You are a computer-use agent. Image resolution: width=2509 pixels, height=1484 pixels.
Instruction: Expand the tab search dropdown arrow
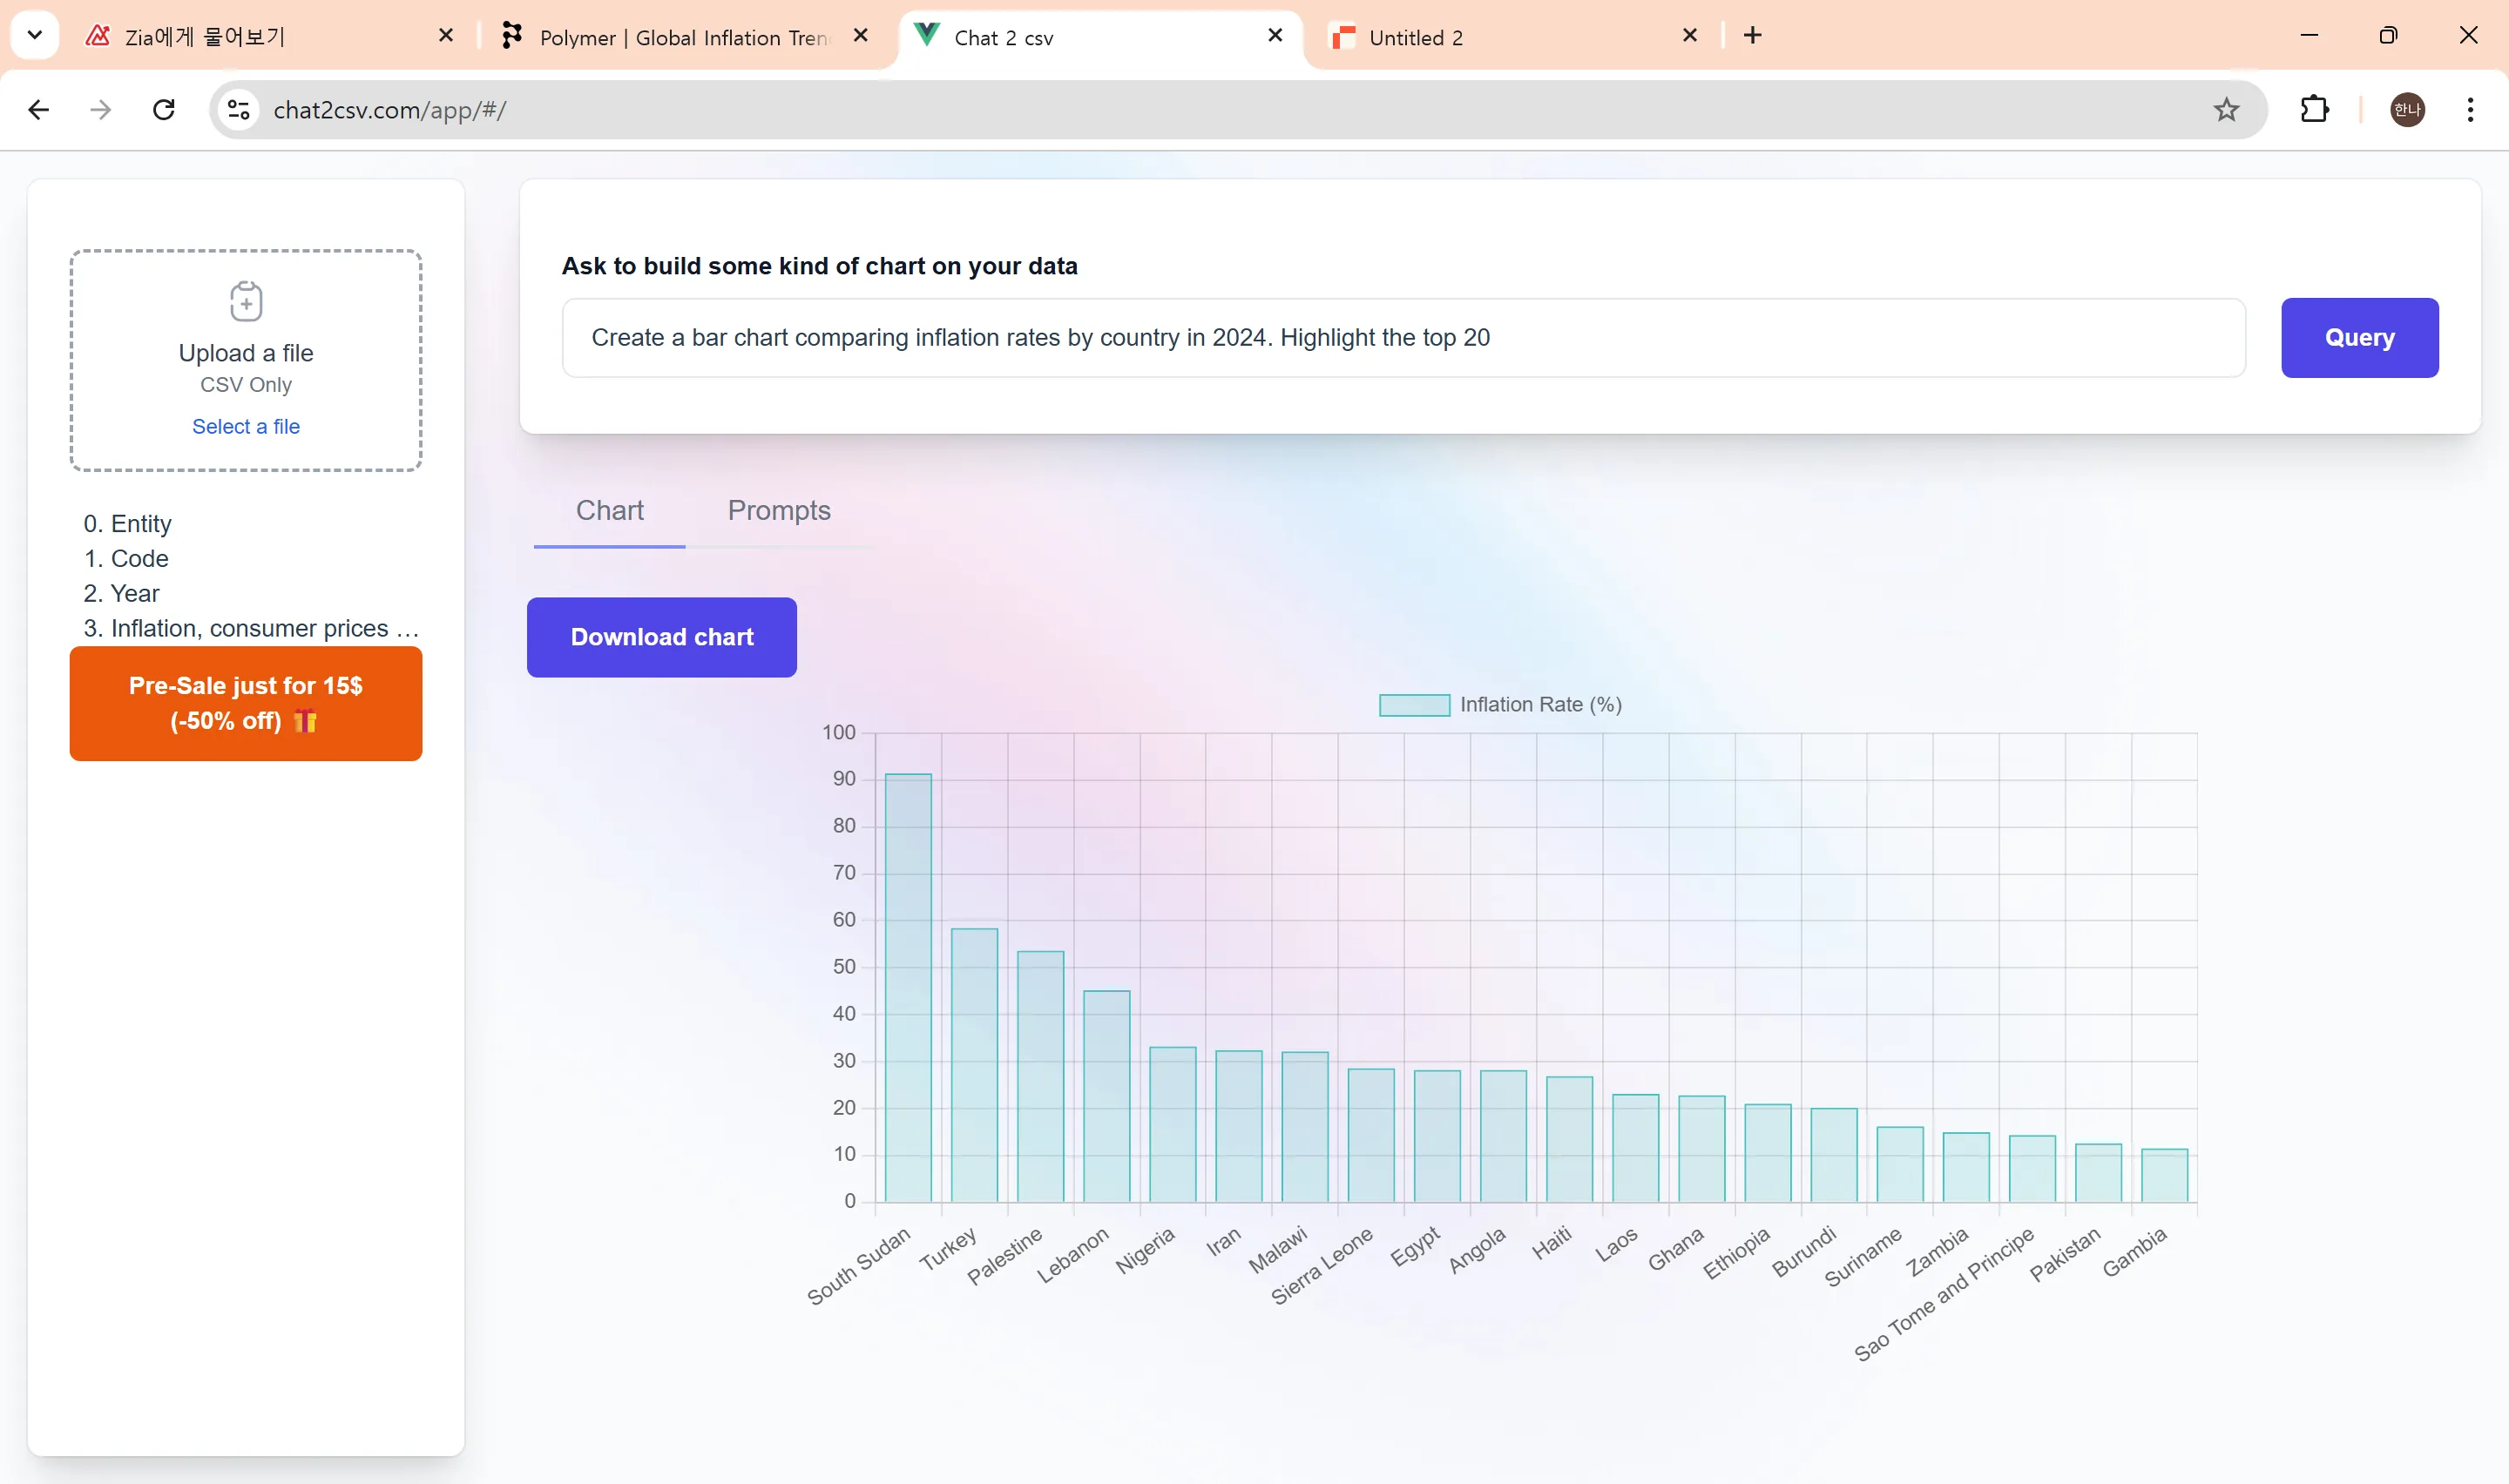[x=35, y=36]
